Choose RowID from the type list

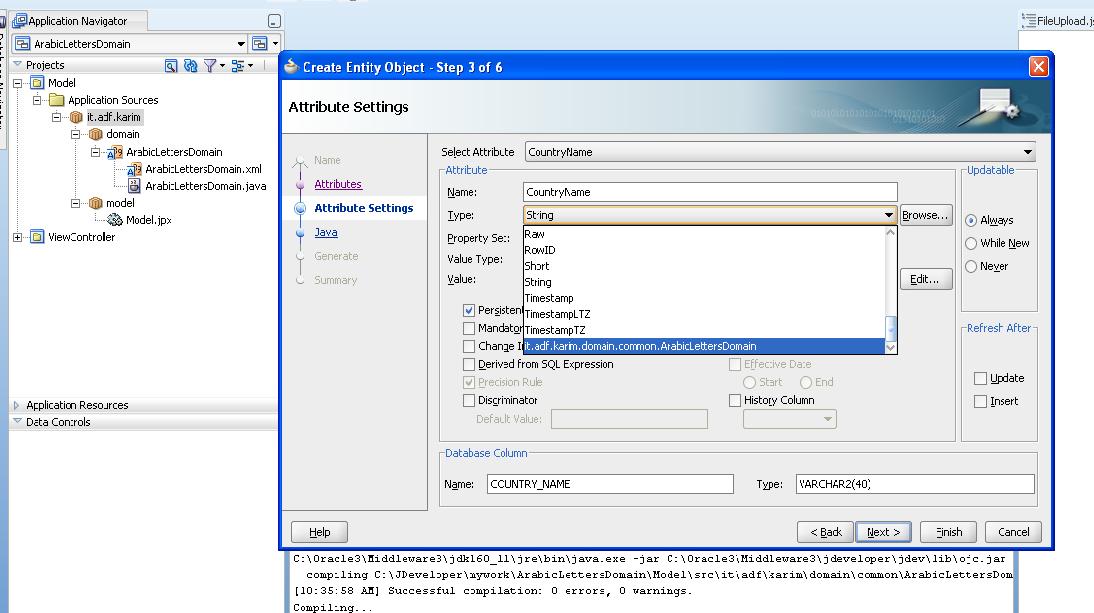(x=705, y=250)
